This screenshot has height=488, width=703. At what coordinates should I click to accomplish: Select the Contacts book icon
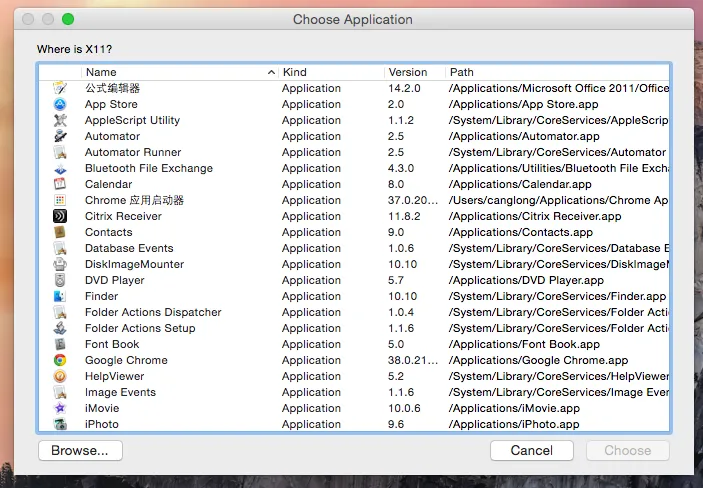(x=60, y=232)
